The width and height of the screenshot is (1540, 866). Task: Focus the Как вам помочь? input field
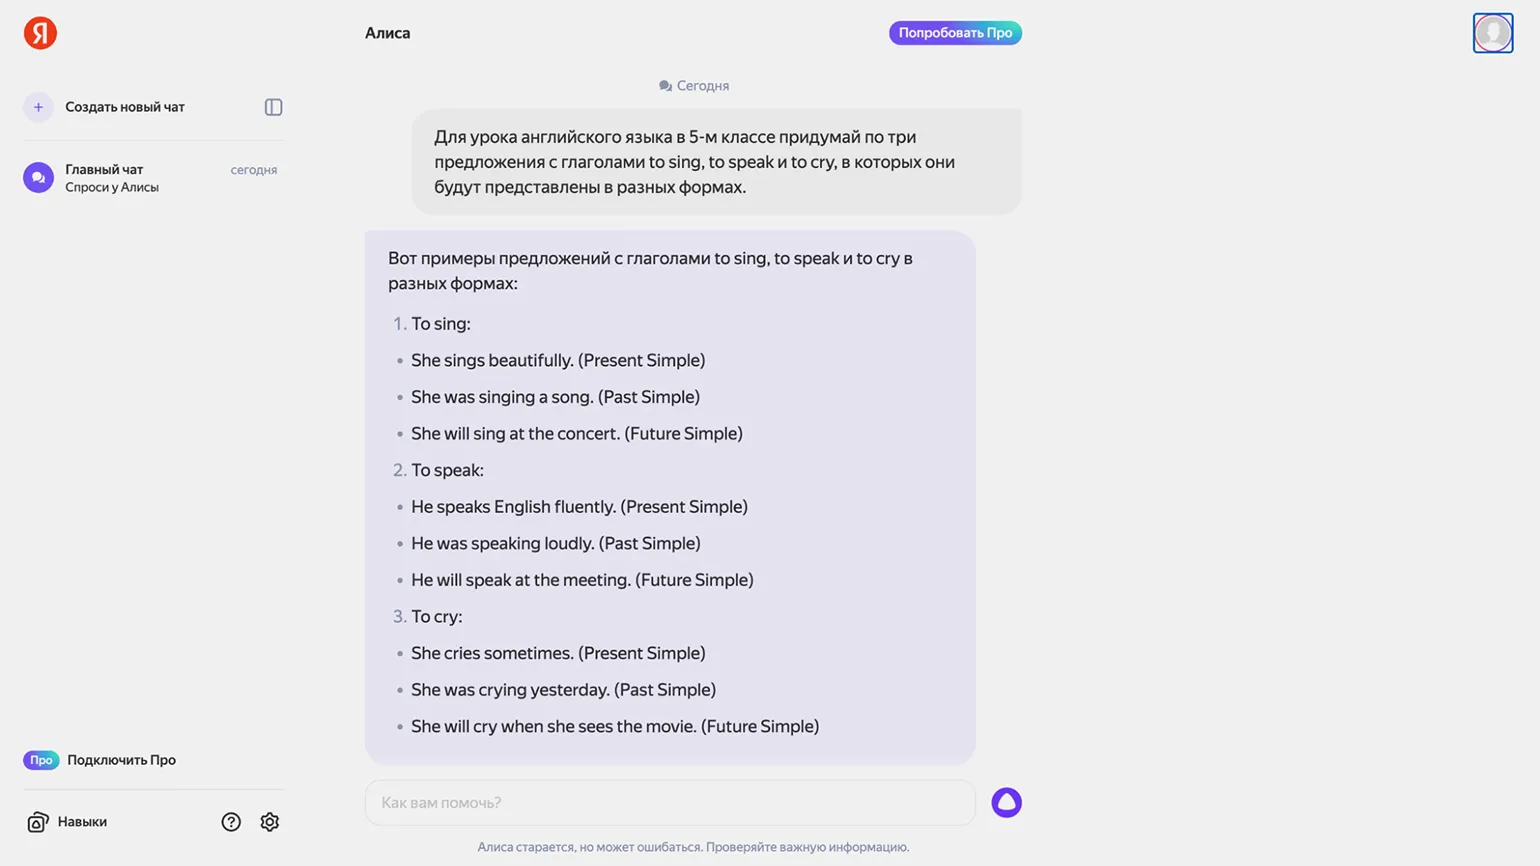(669, 803)
